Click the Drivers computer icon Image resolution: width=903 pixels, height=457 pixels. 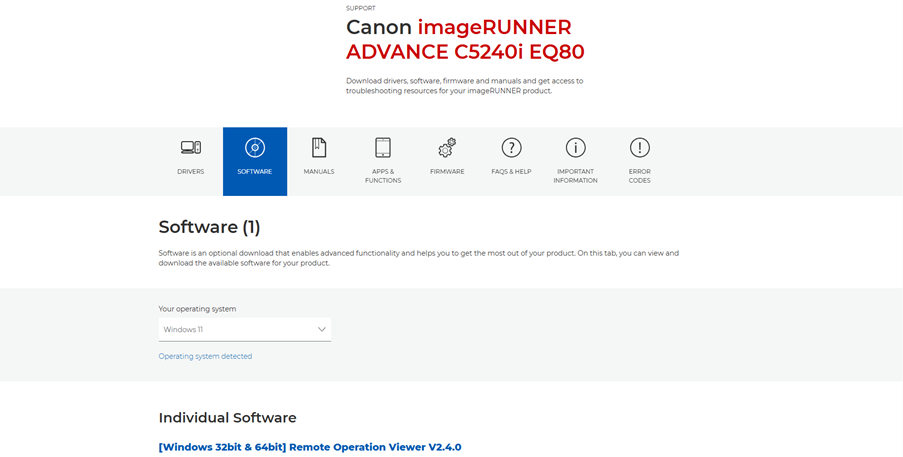pyautogui.click(x=191, y=147)
